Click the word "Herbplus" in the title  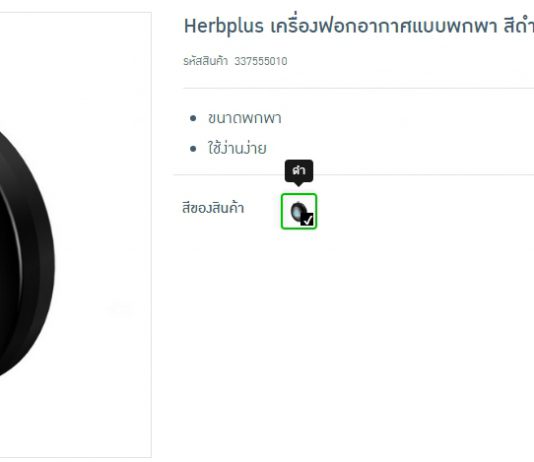point(223,26)
